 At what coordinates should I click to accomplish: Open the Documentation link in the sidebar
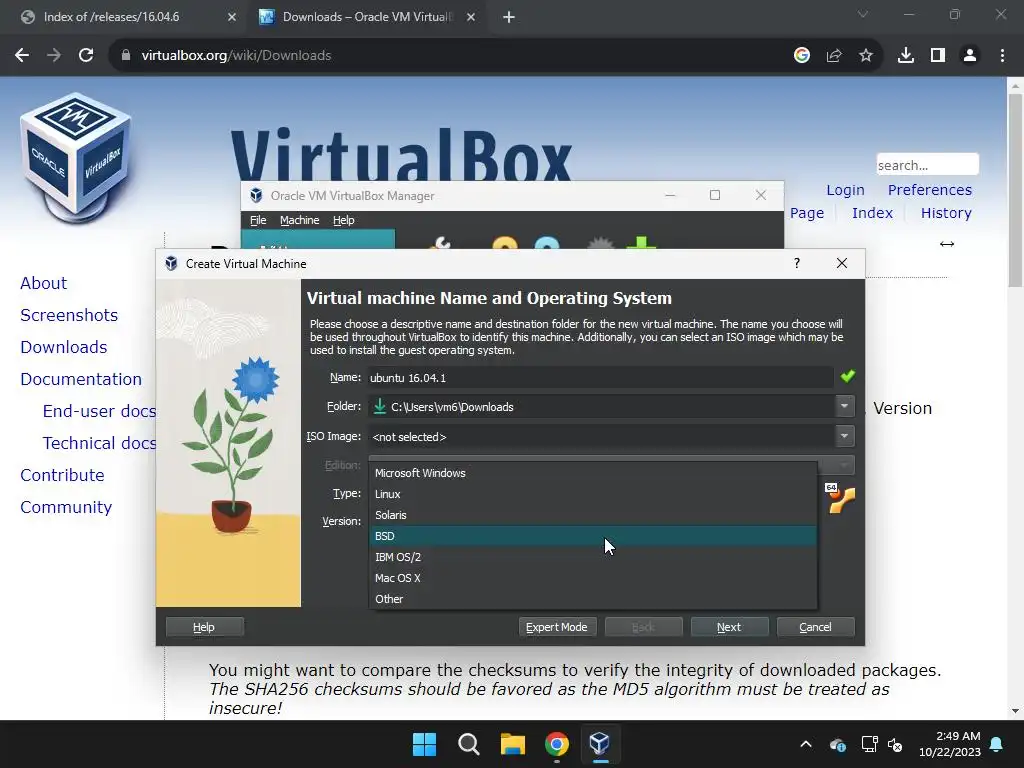[x=81, y=379]
